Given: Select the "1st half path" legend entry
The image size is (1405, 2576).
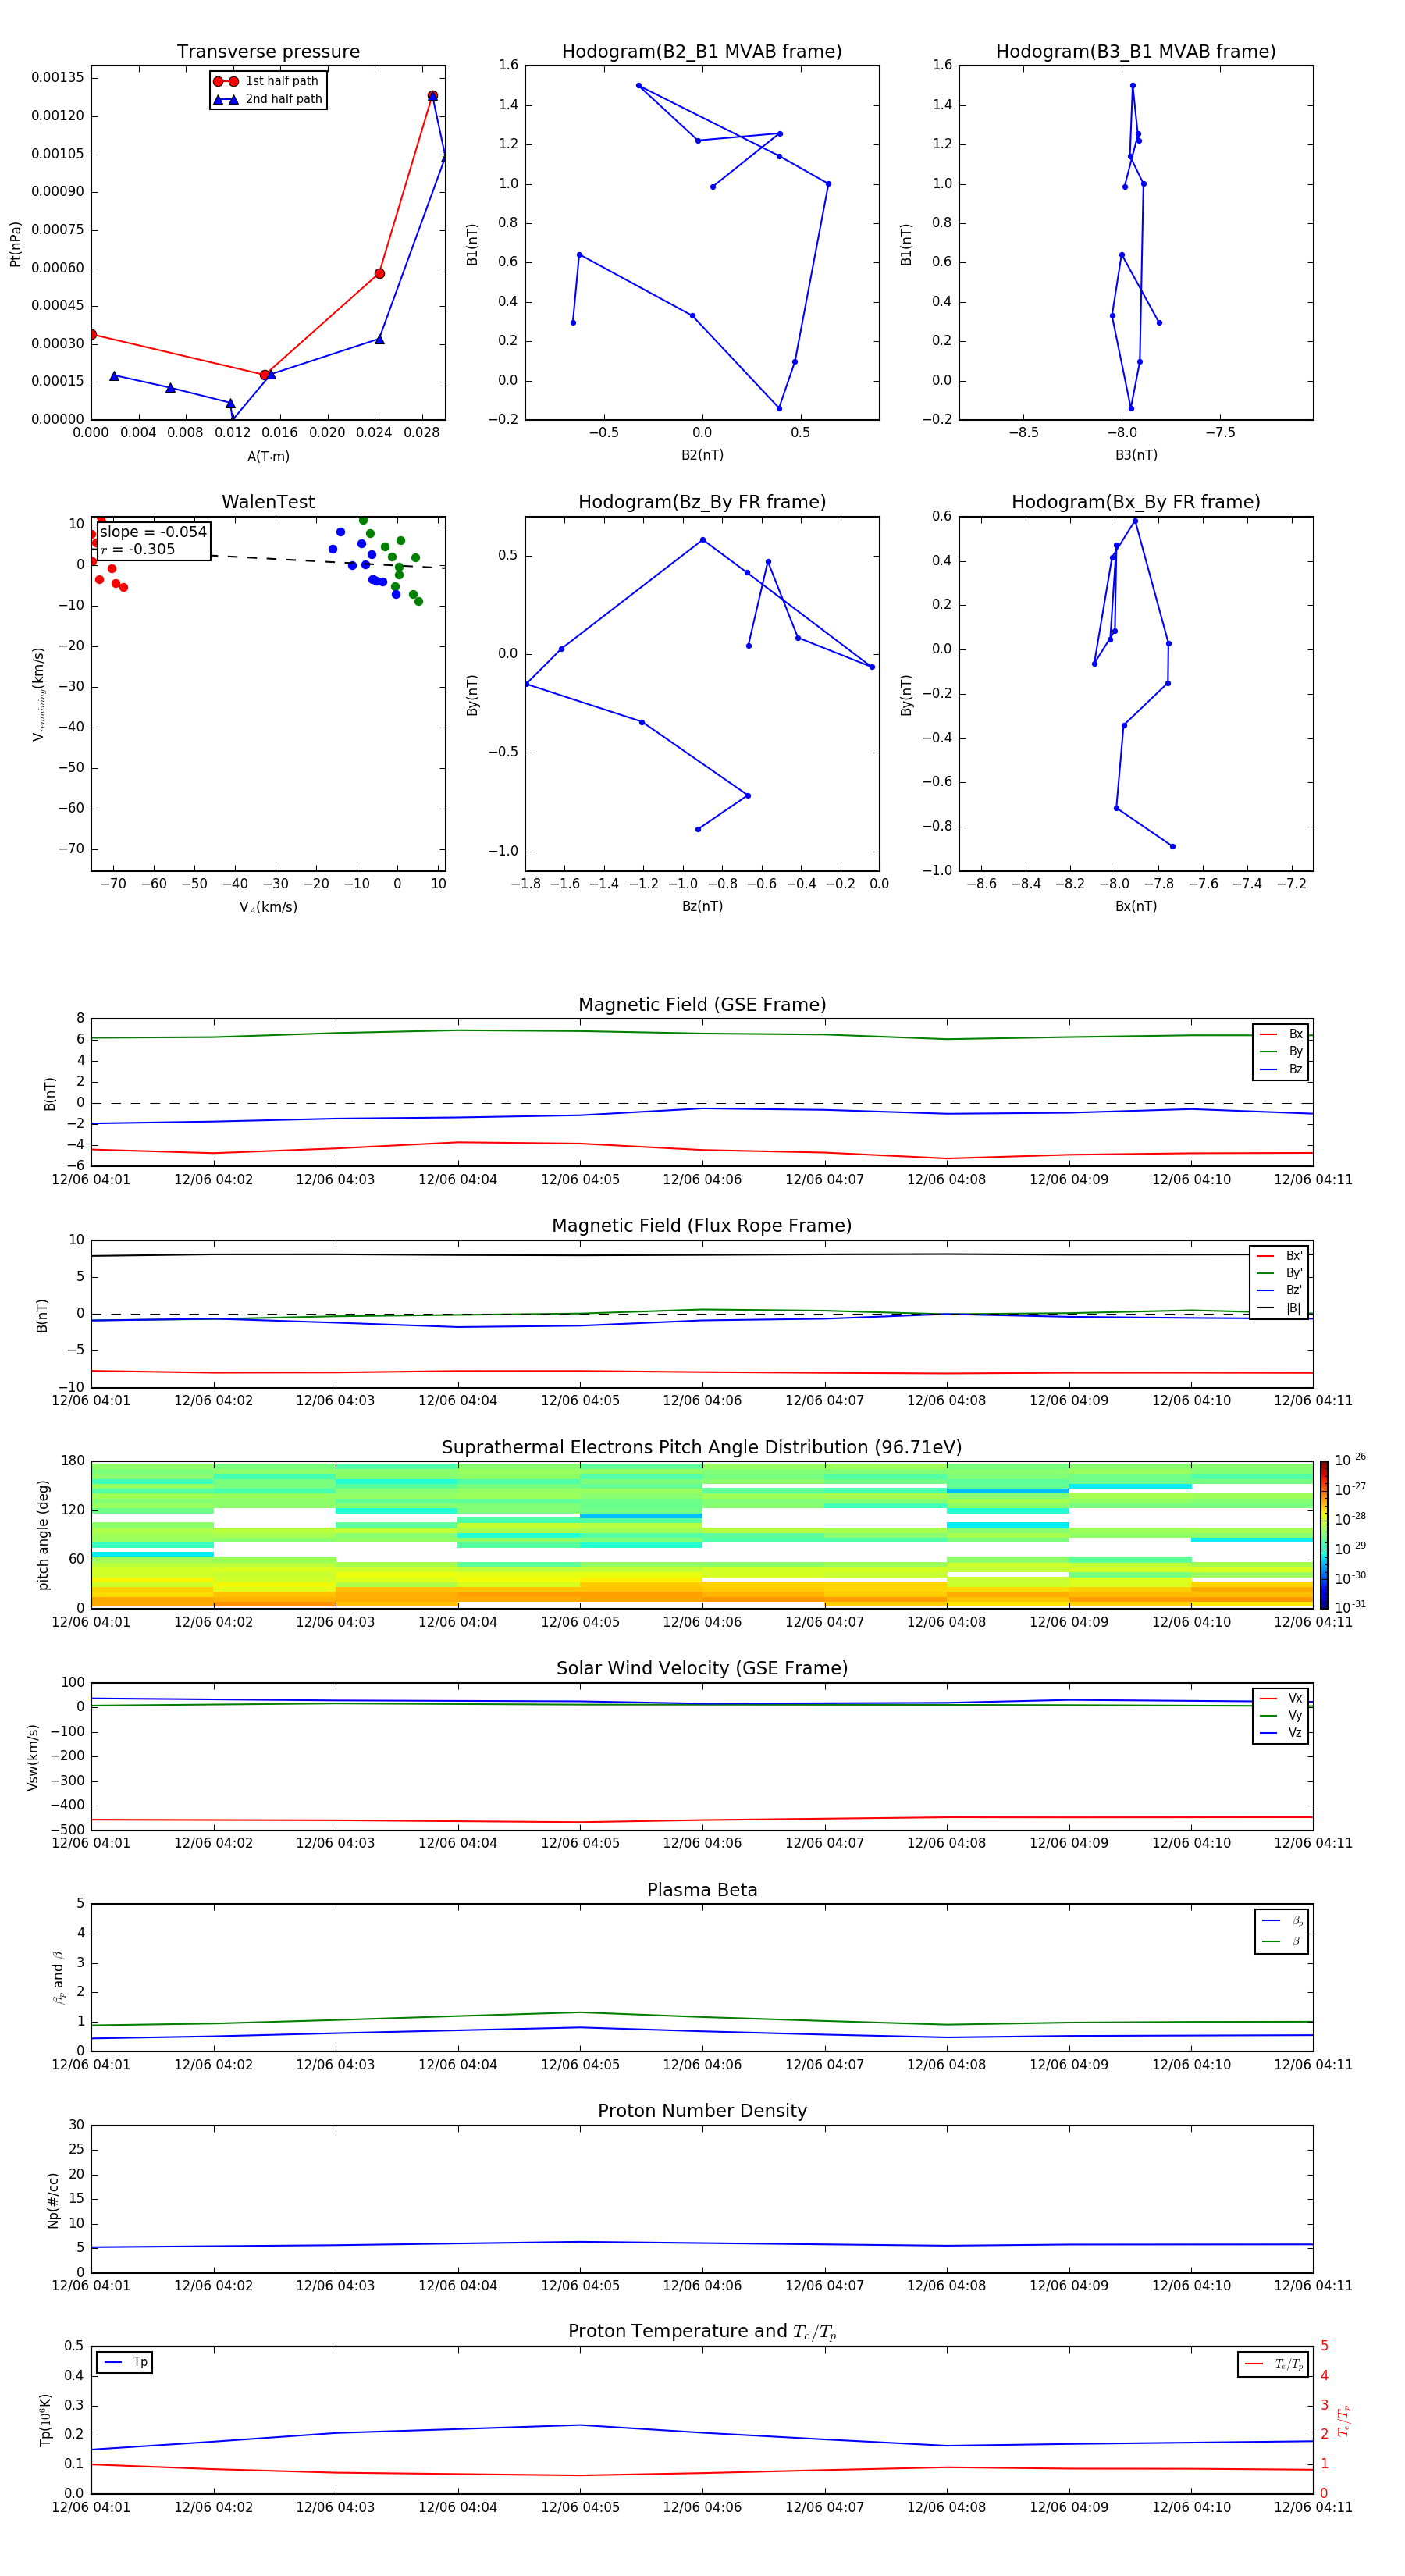Looking at the screenshot, I should 268,81.
